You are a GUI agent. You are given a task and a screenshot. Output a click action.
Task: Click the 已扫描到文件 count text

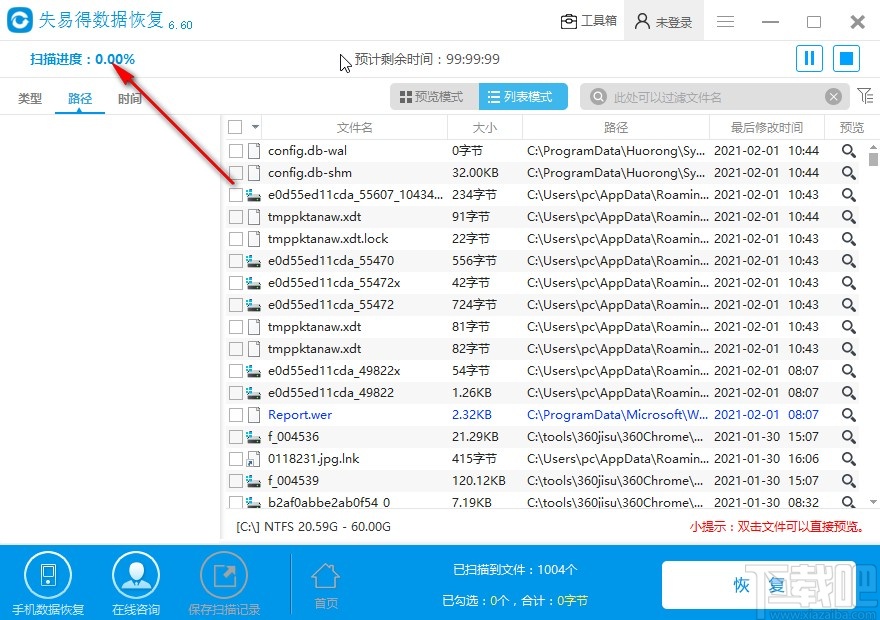[x=515, y=570]
